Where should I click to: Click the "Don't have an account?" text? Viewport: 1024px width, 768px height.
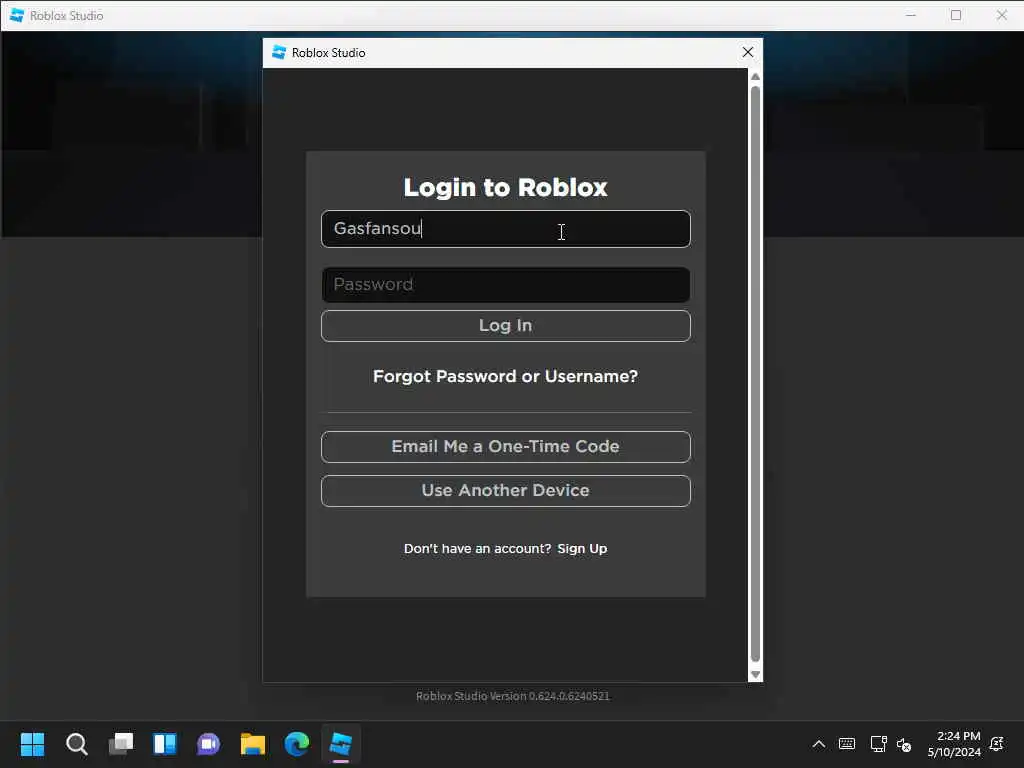477,549
